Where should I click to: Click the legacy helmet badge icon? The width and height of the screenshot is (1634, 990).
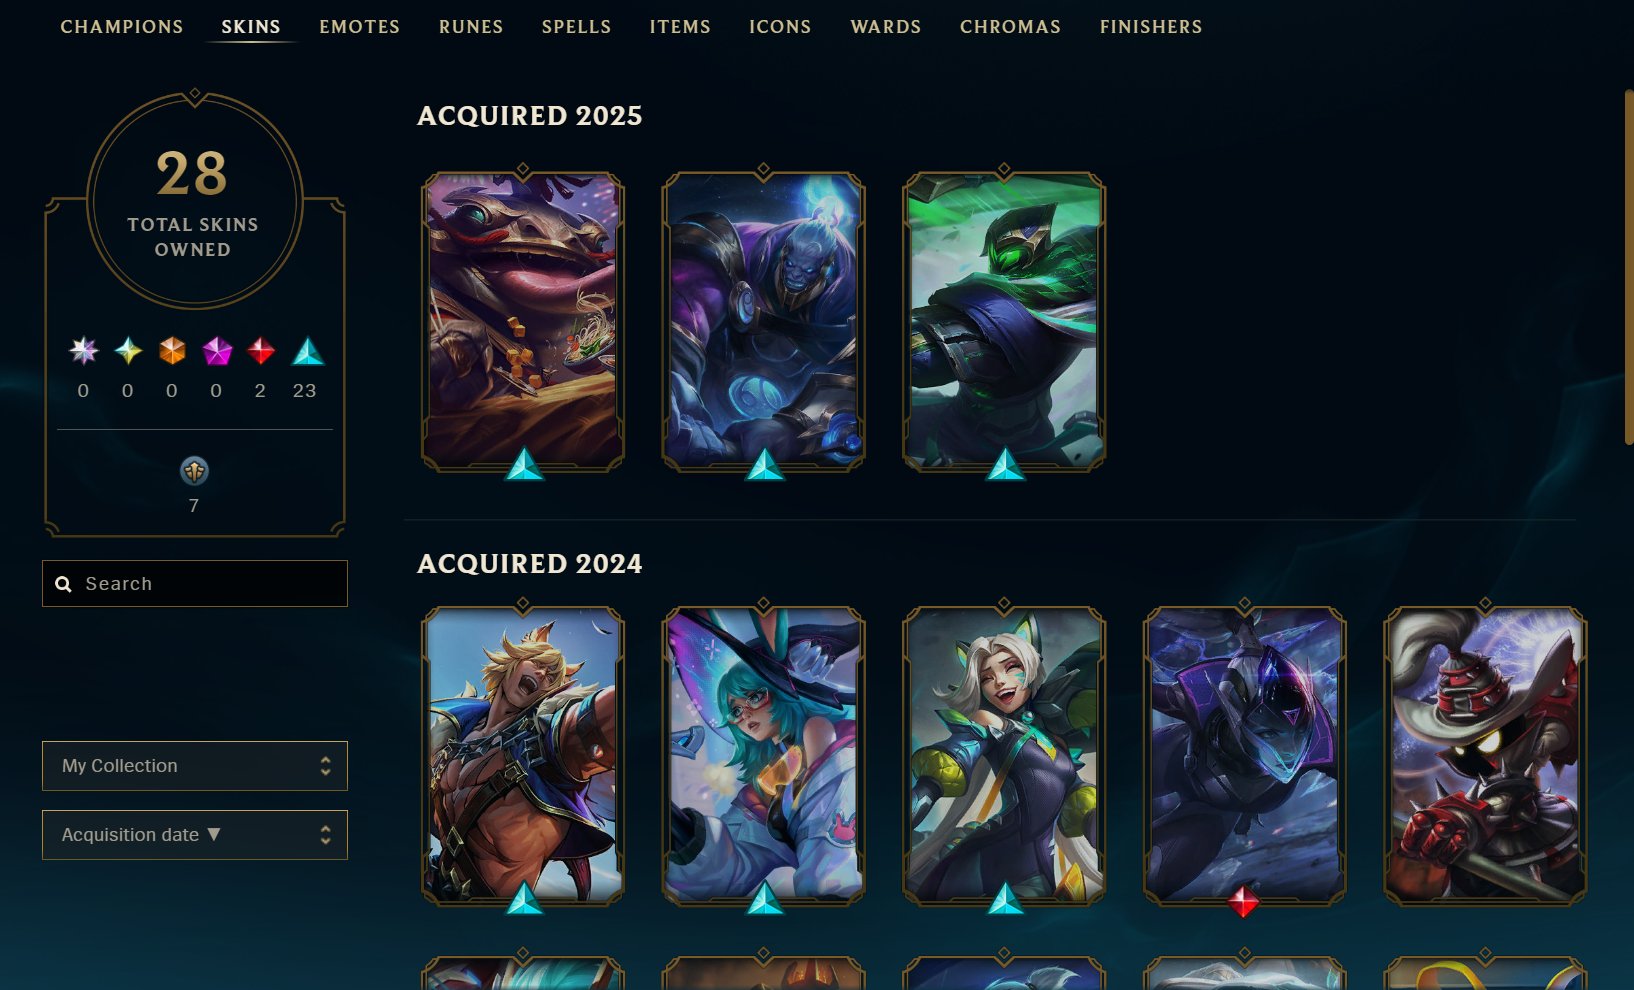point(194,470)
